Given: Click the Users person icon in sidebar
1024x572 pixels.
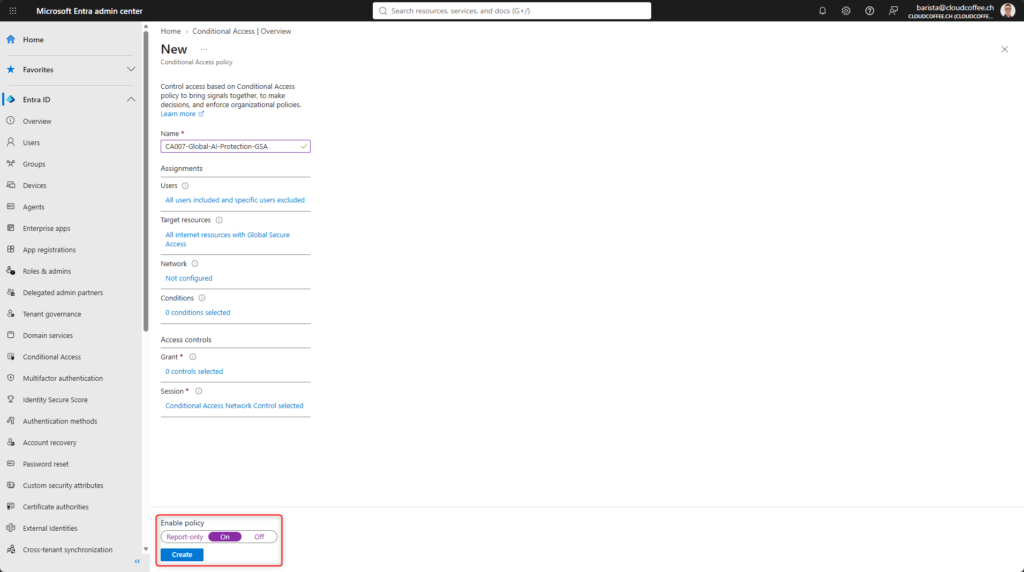Looking at the screenshot, I should pyautogui.click(x=10, y=142).
